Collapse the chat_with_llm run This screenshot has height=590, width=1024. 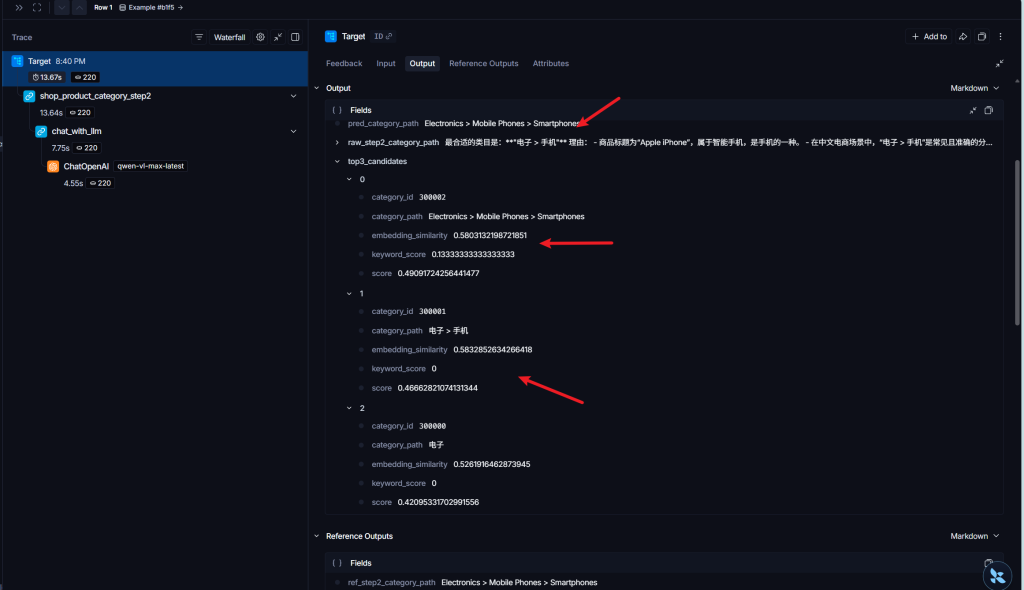click(x=293, y=131)
